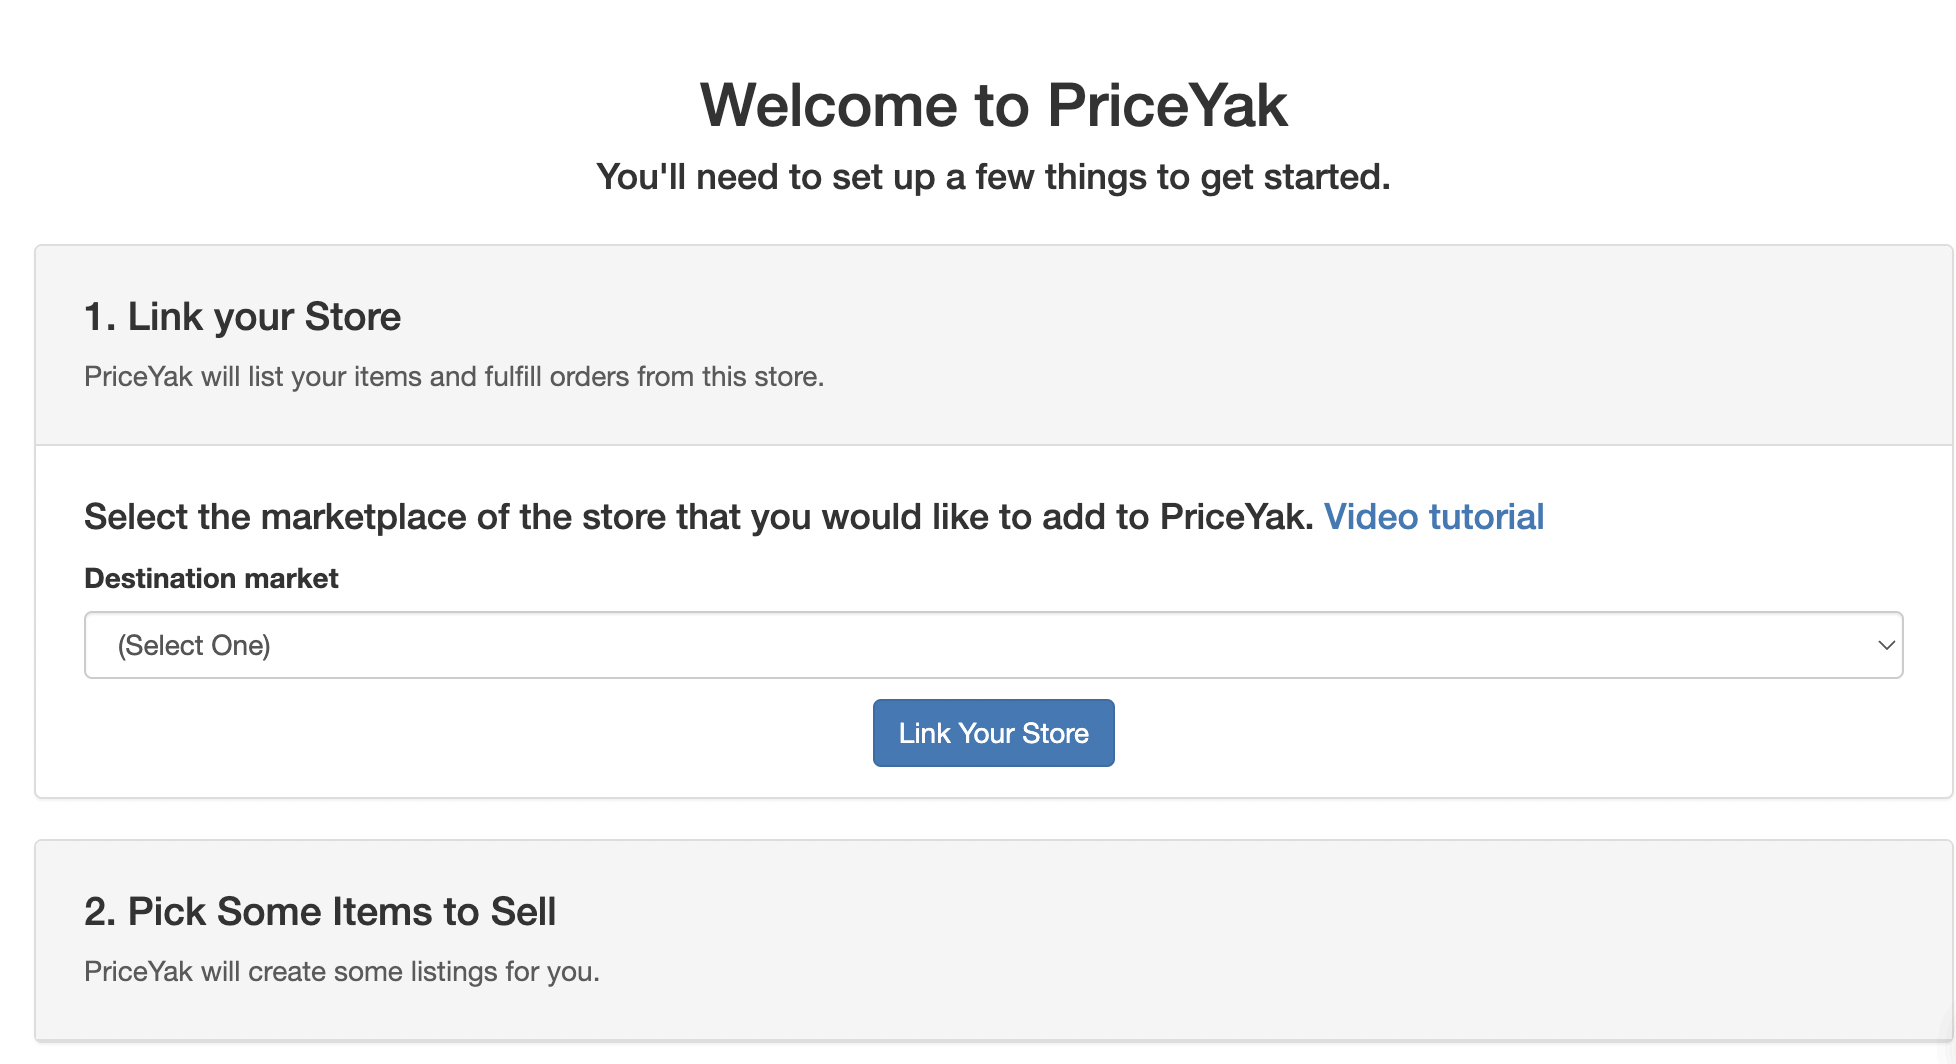Click the "You'll need to set up" subtitle
1956x1064 pixels.
click(993, 177)
